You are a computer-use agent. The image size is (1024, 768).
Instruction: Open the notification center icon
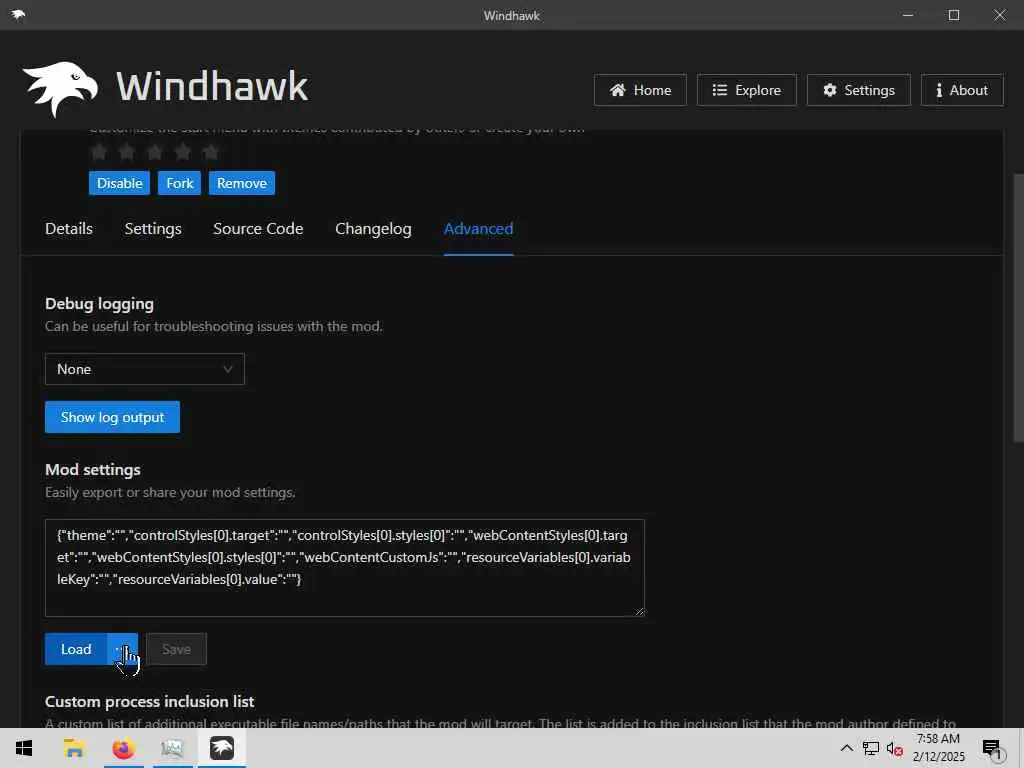[x=991, y=749]
